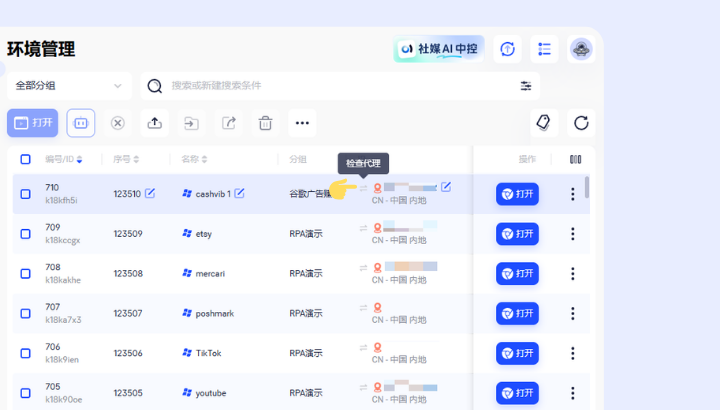Open more options for row 709
The image size is (720, 410).
pos(573,234)
